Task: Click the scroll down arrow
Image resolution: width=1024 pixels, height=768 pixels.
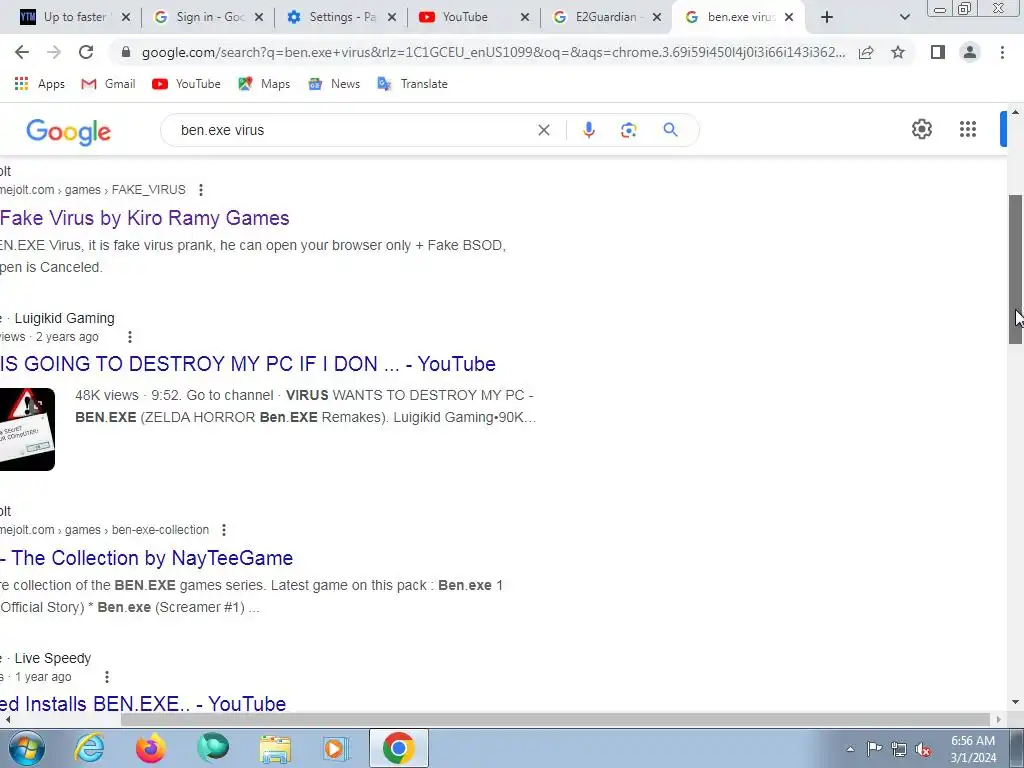Action: [x=1015, y=703]
